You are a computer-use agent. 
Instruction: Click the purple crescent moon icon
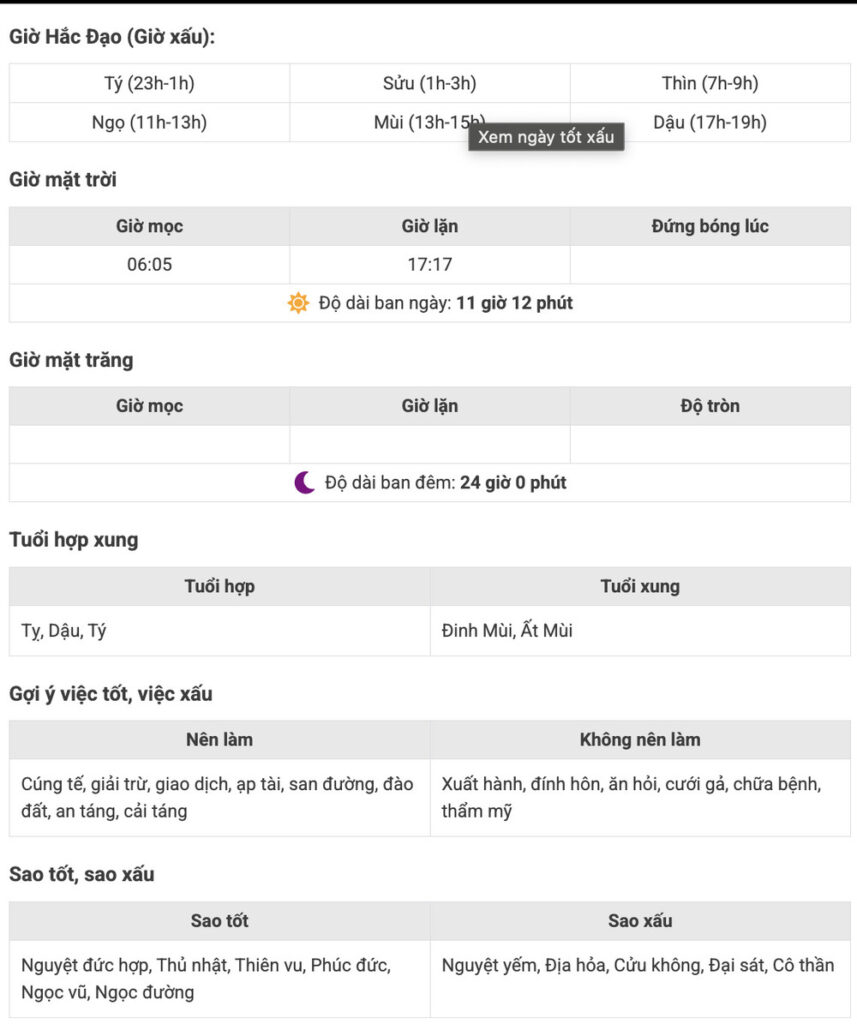pos(304,483)
